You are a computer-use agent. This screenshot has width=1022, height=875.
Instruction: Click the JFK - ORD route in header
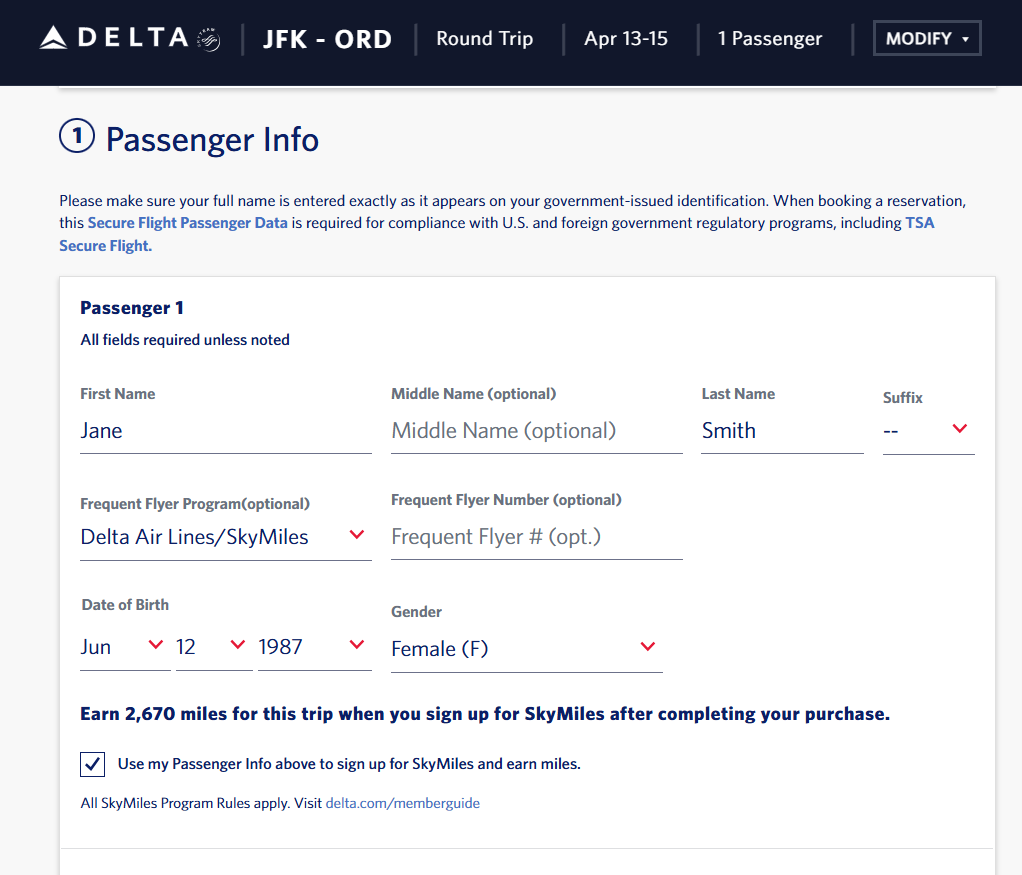pos(327,40)
